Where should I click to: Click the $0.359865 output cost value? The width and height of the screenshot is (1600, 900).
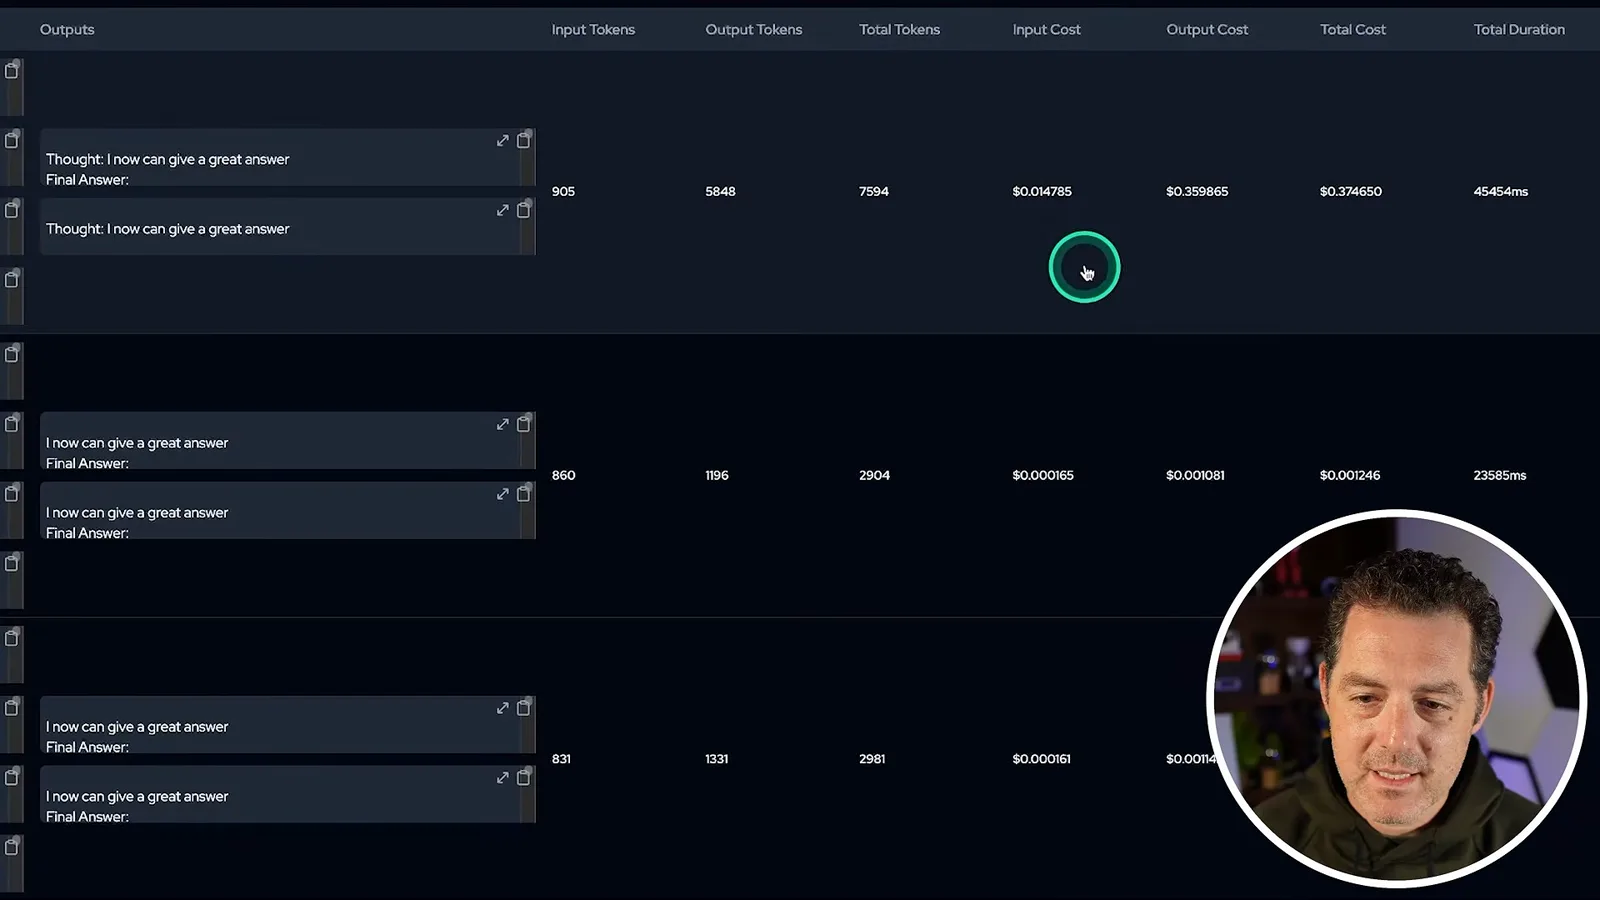[x=1196, y=191]
